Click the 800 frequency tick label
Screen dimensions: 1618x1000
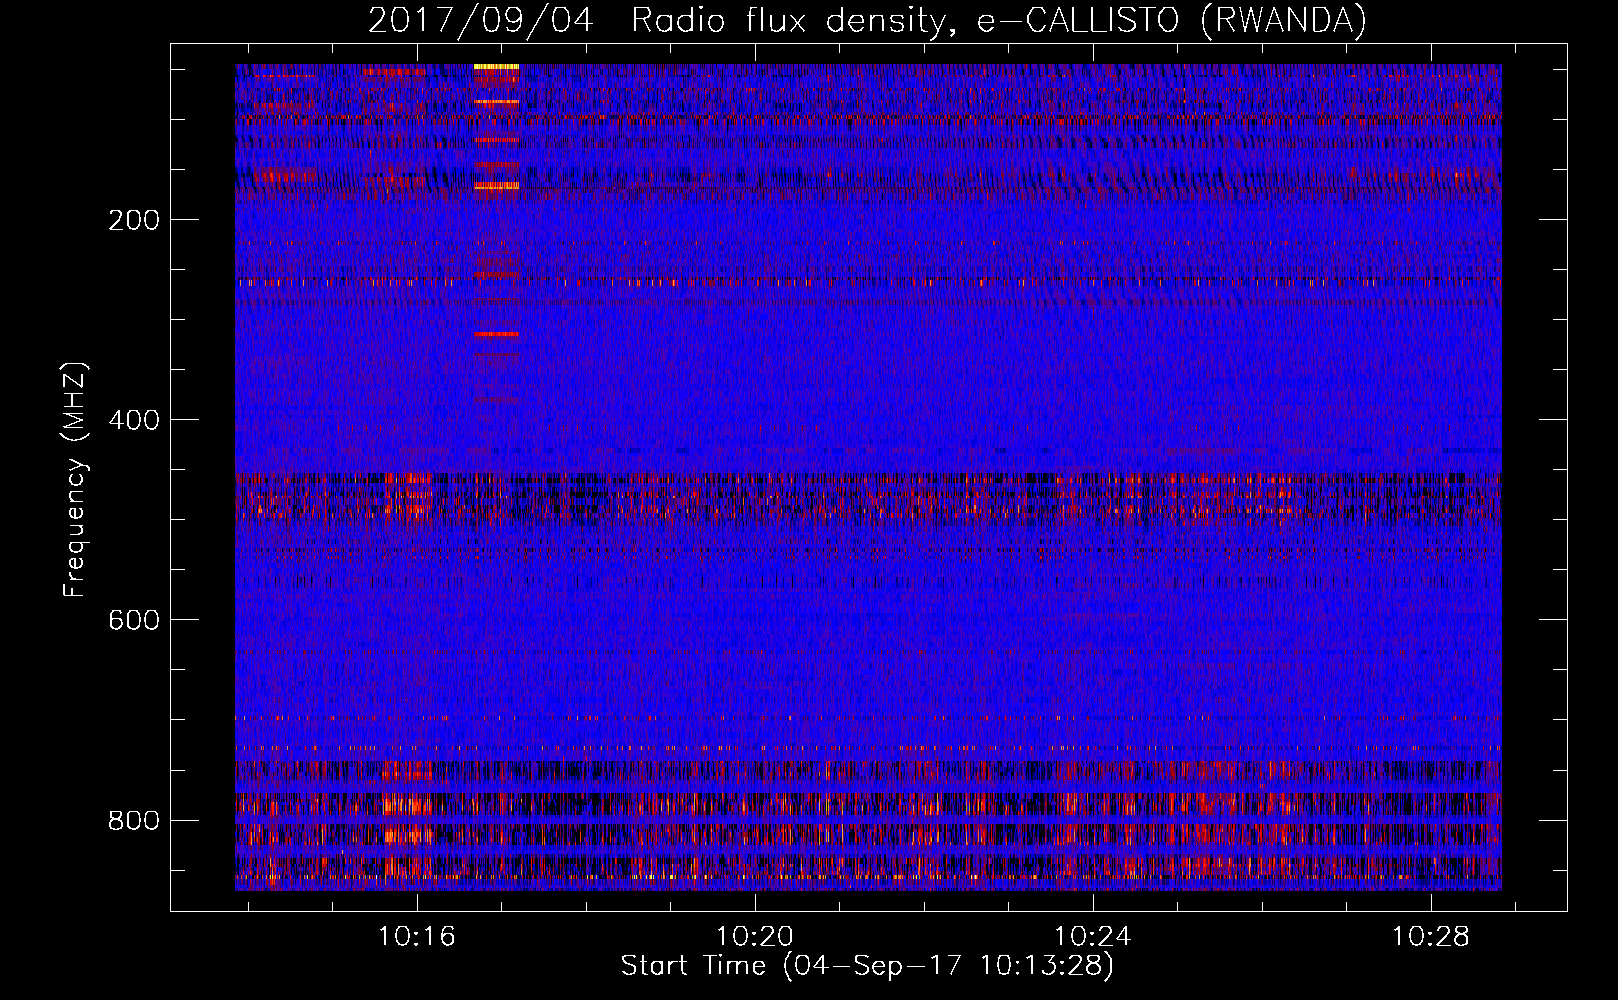(x=134, y=821)
